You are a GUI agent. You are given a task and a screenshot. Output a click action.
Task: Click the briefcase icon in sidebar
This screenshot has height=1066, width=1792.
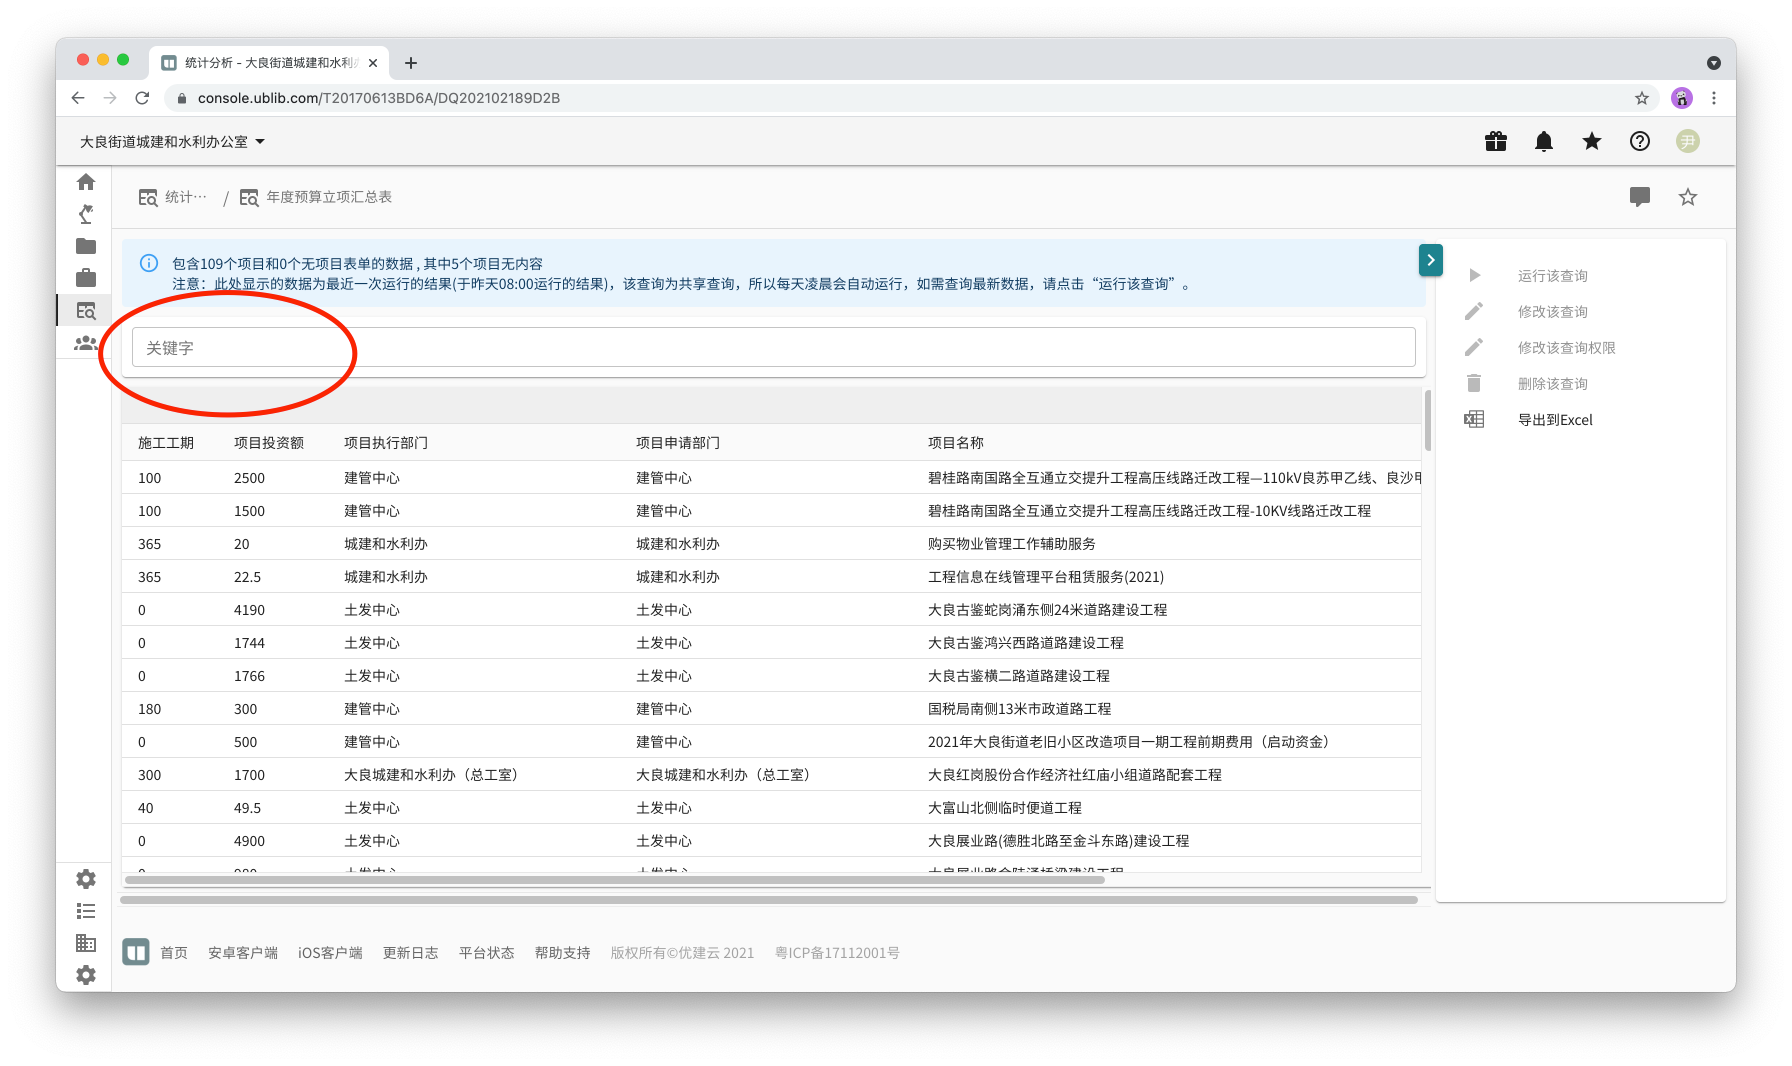click(x=86, y=278)
